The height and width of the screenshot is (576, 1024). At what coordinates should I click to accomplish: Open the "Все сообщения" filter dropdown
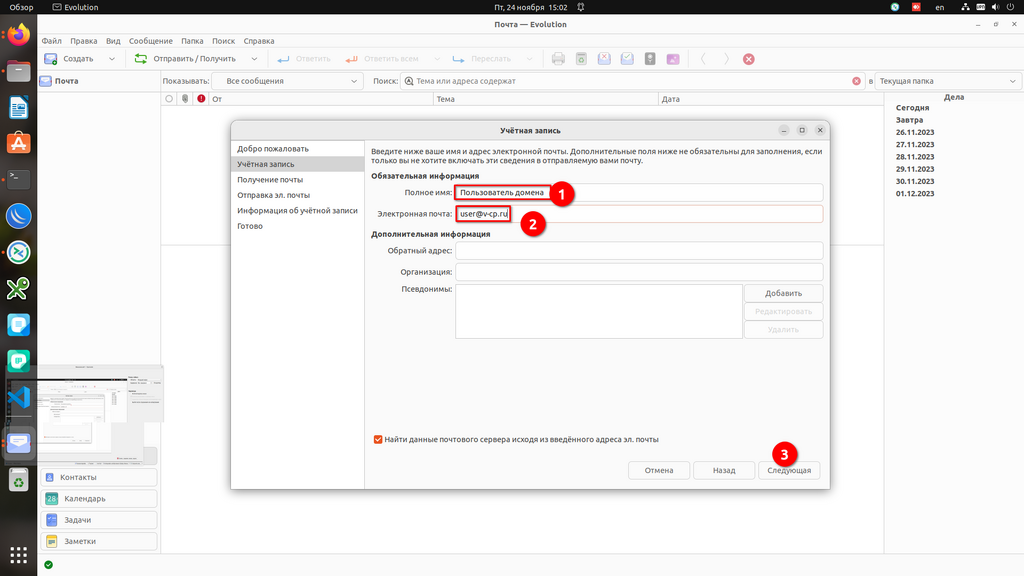point(288,81)
